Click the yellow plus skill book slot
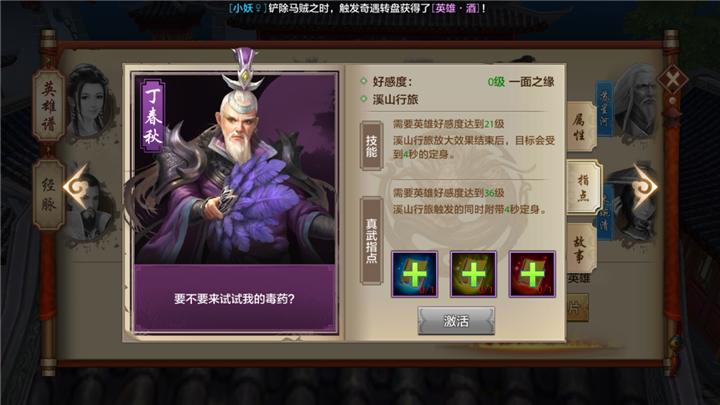The height and width of the screenshot is (405, 720). click(x=473, y=274)
